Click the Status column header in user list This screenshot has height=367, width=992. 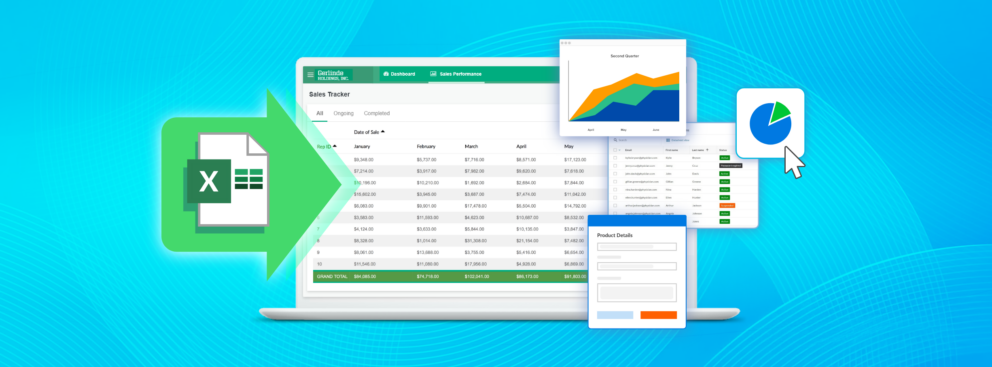(723, 150)
